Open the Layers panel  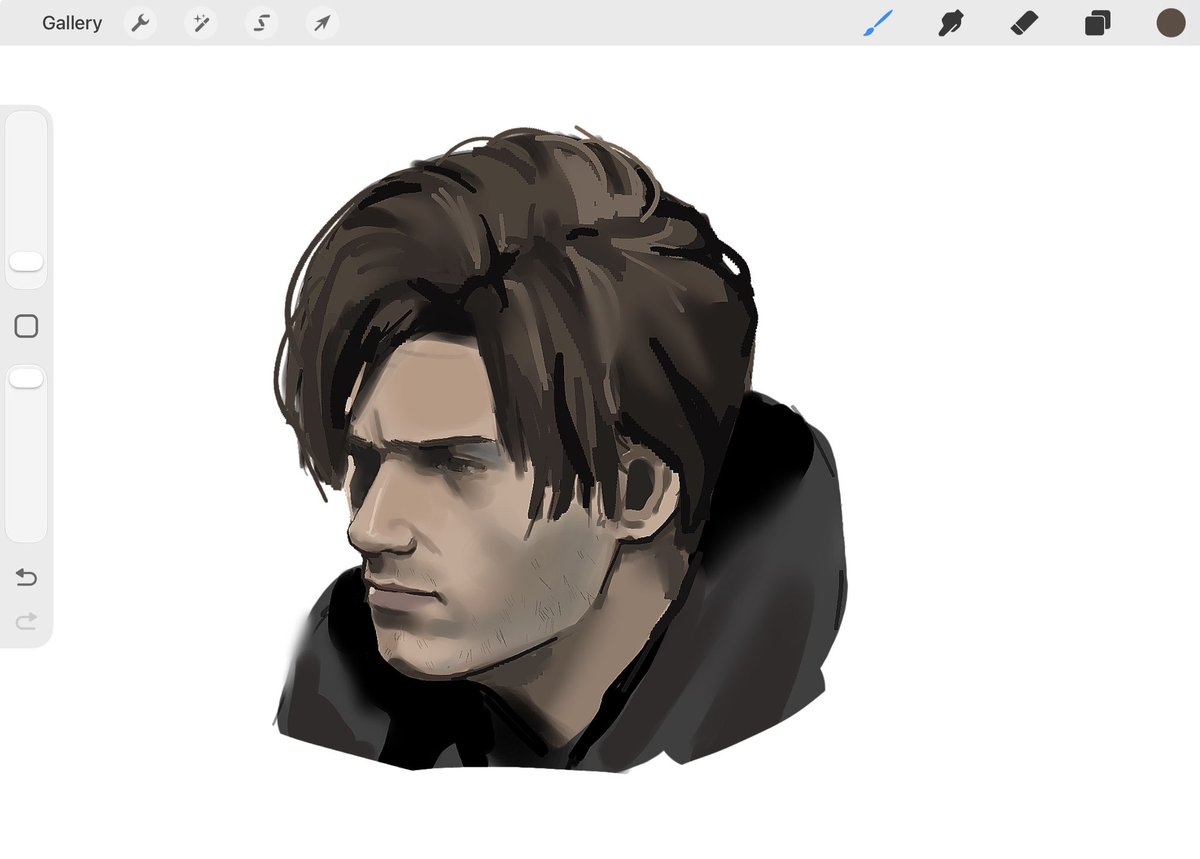point(1097,23)
